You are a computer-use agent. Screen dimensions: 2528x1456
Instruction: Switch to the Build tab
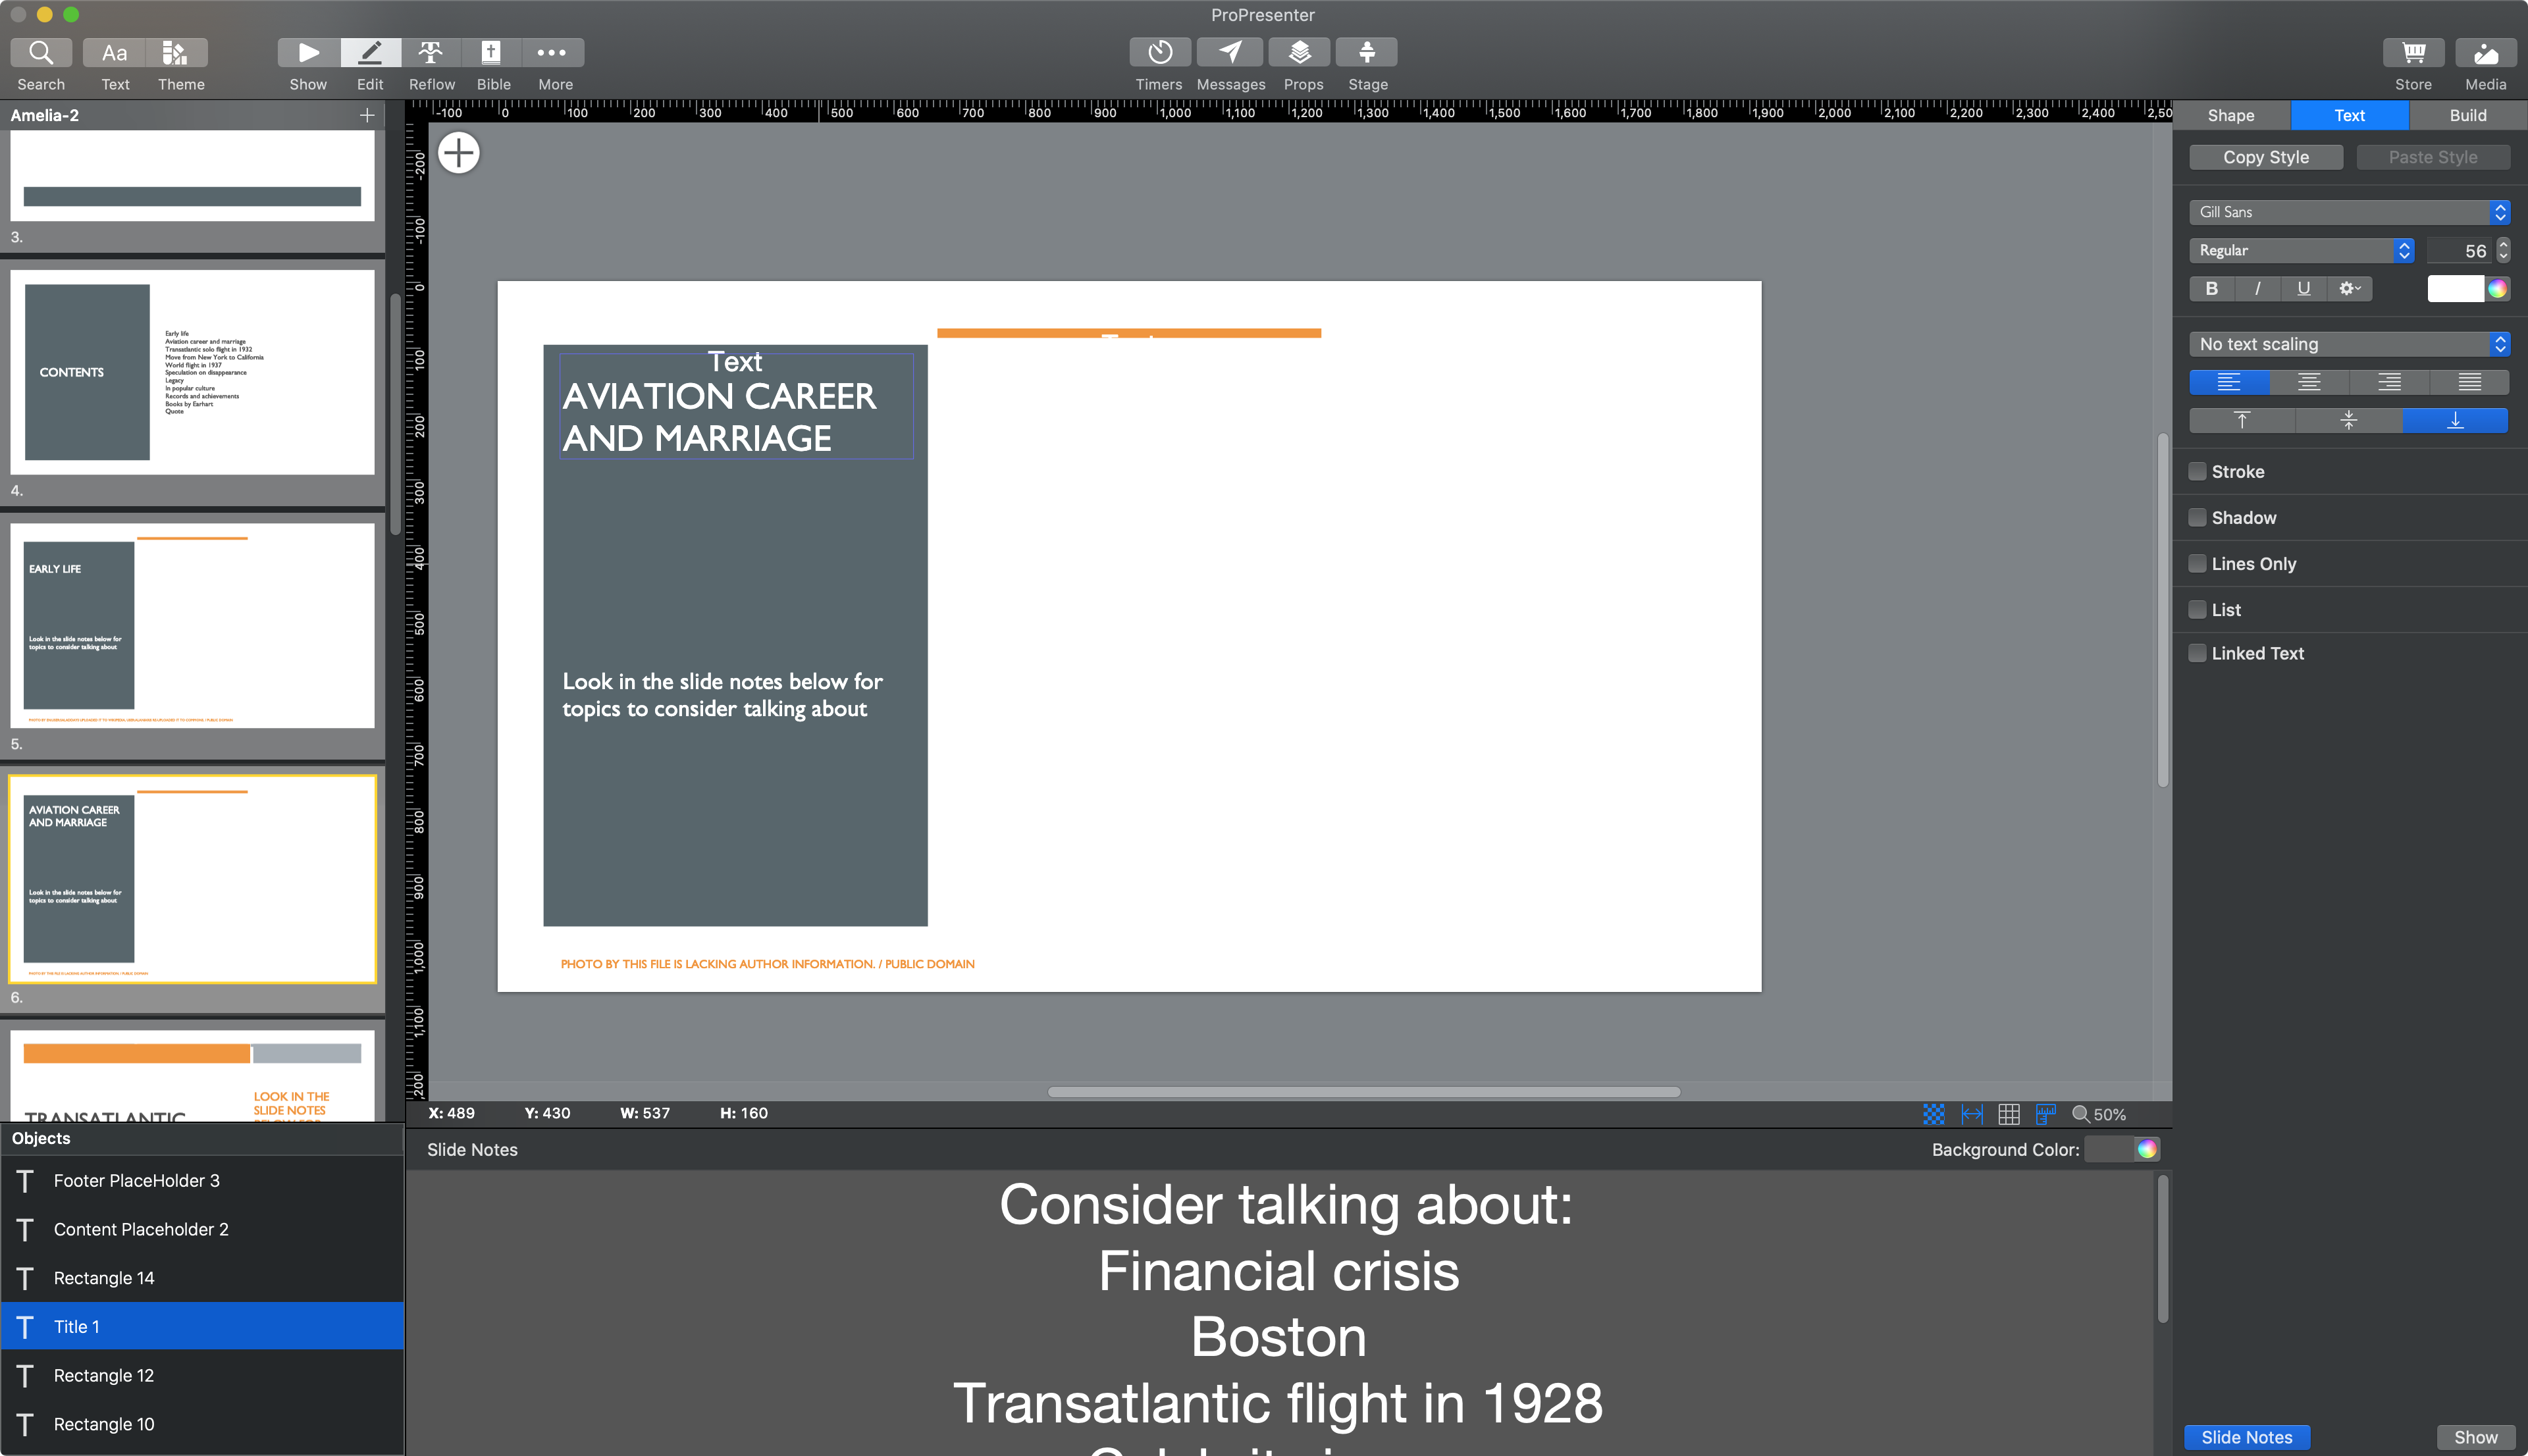click(x=2467, y=115)
